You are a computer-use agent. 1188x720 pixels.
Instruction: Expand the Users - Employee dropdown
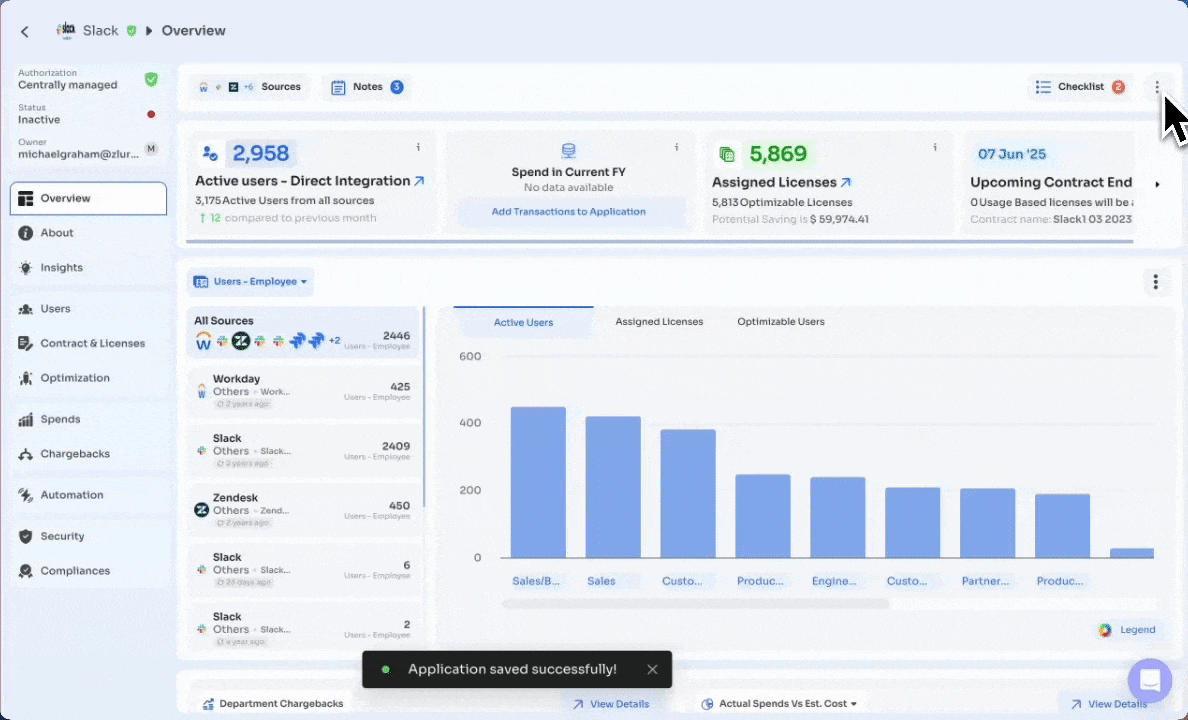(x=251, y=282)
